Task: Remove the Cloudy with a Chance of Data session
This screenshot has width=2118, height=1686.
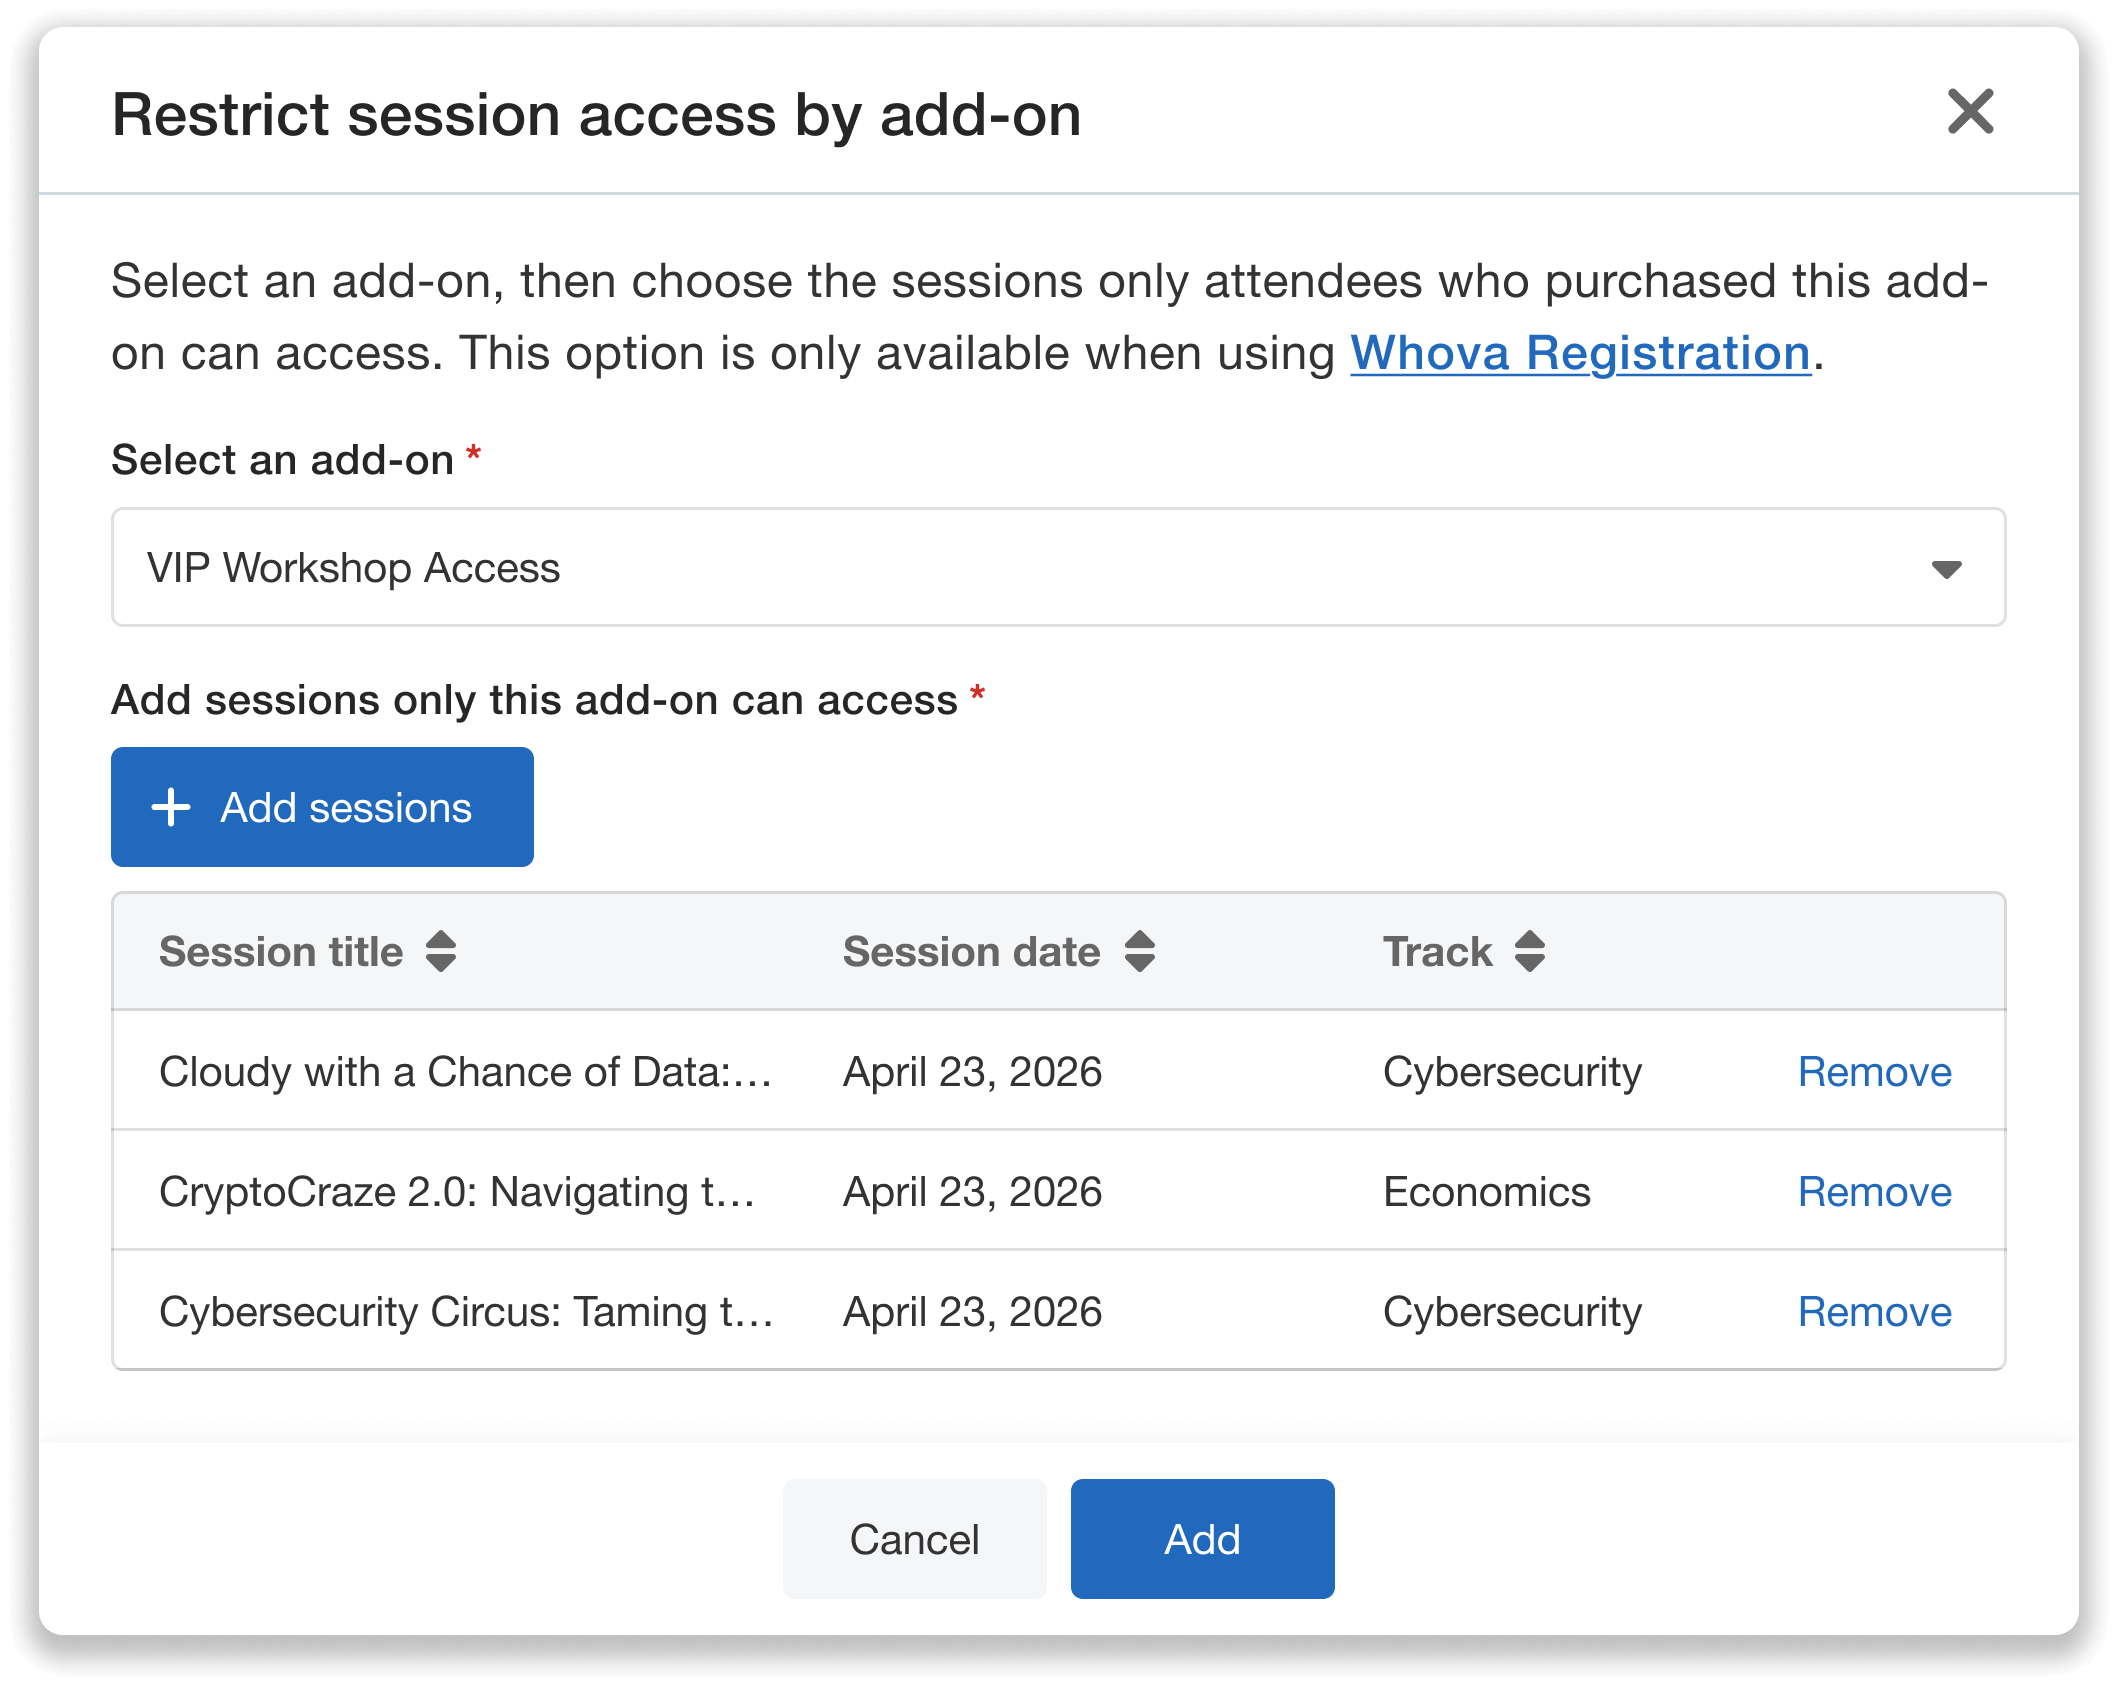Action: pyautogui.click(x=1875, y=1071)
